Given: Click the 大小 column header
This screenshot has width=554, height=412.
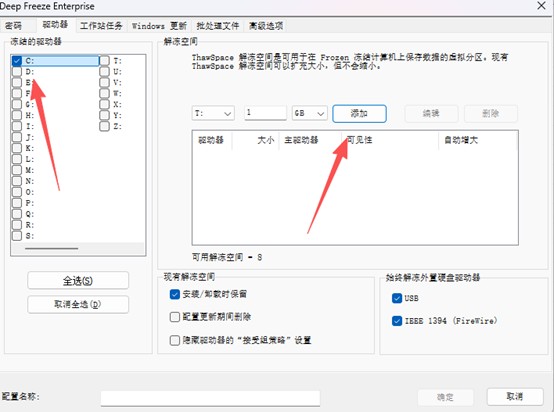Looking at the screenshot, I should pos(256,140).
